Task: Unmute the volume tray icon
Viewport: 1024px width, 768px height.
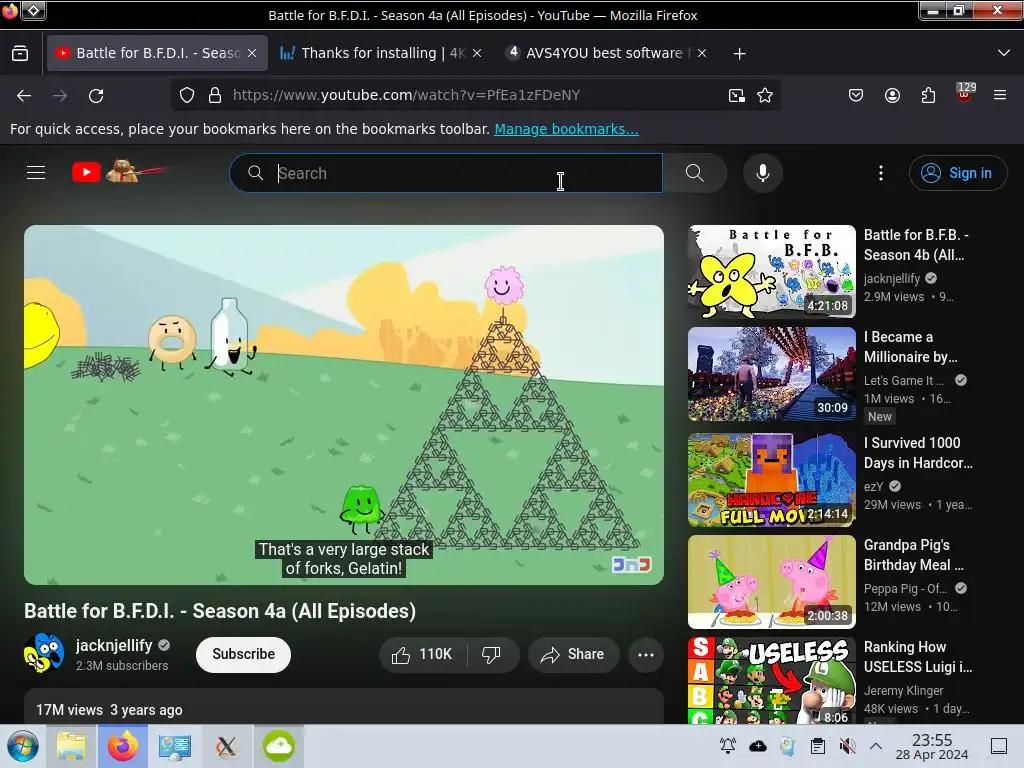Action: [x=847, y=746]
